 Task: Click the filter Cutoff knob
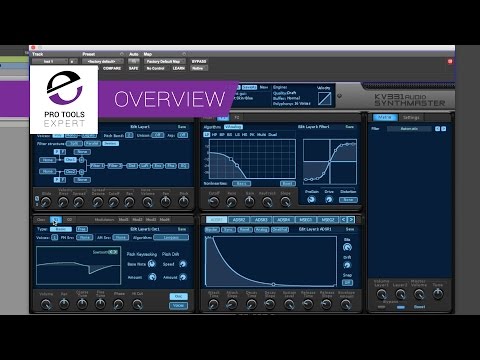(214, 201)
